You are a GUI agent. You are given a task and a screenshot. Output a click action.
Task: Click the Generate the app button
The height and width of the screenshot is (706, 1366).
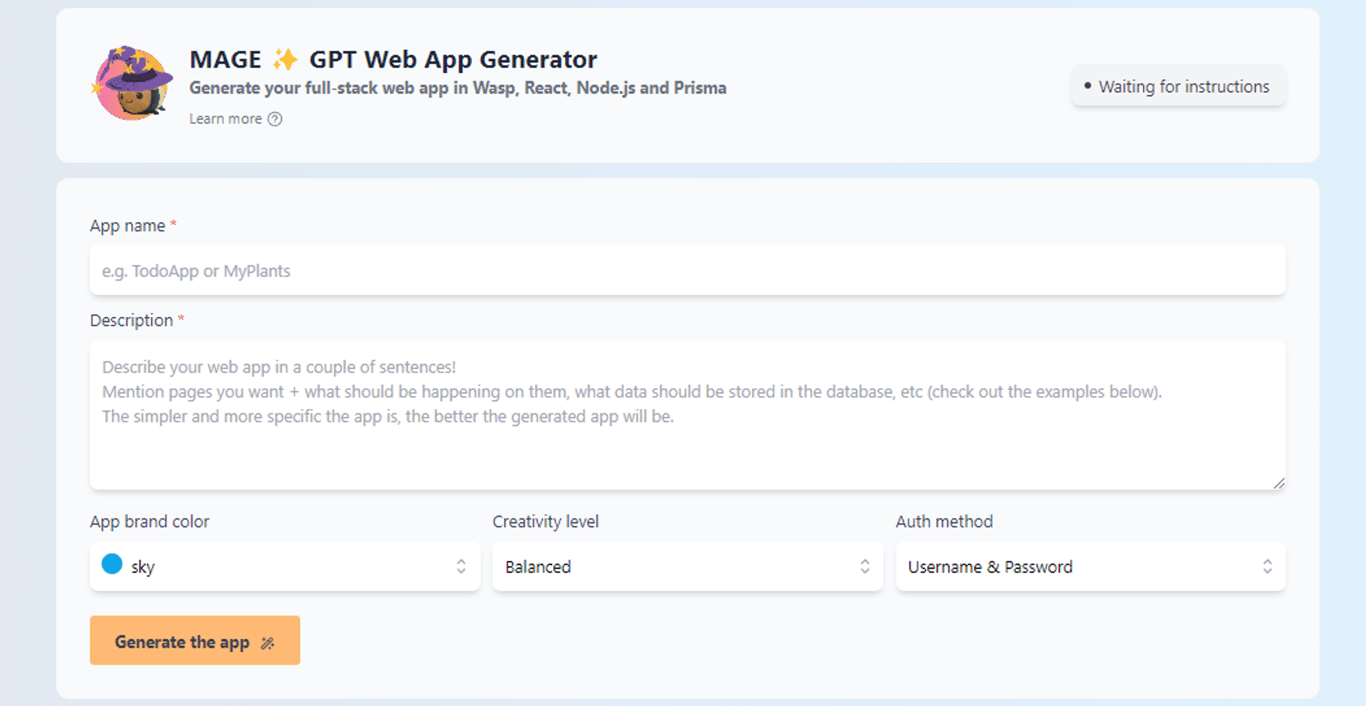pyautogui.click(x=195, y=641)
